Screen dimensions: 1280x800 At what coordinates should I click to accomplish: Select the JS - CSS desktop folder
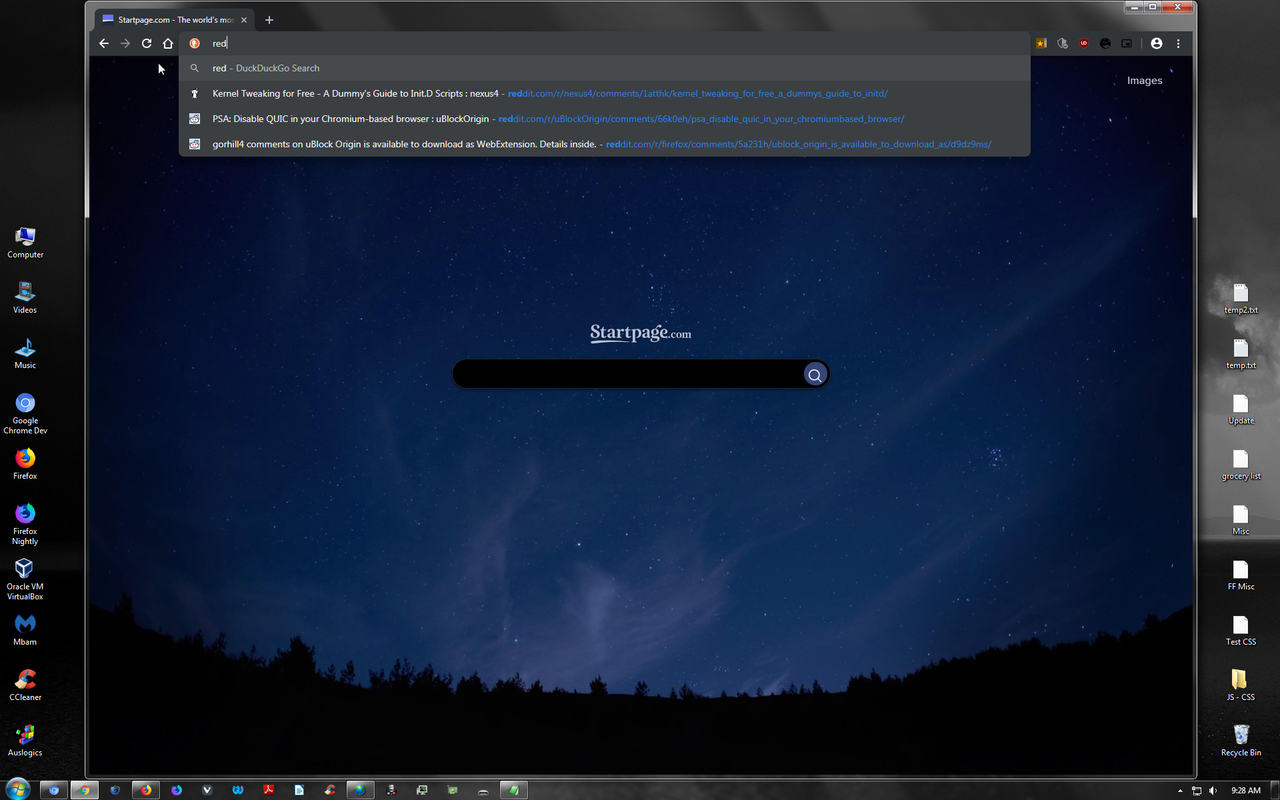(1241, 686)
